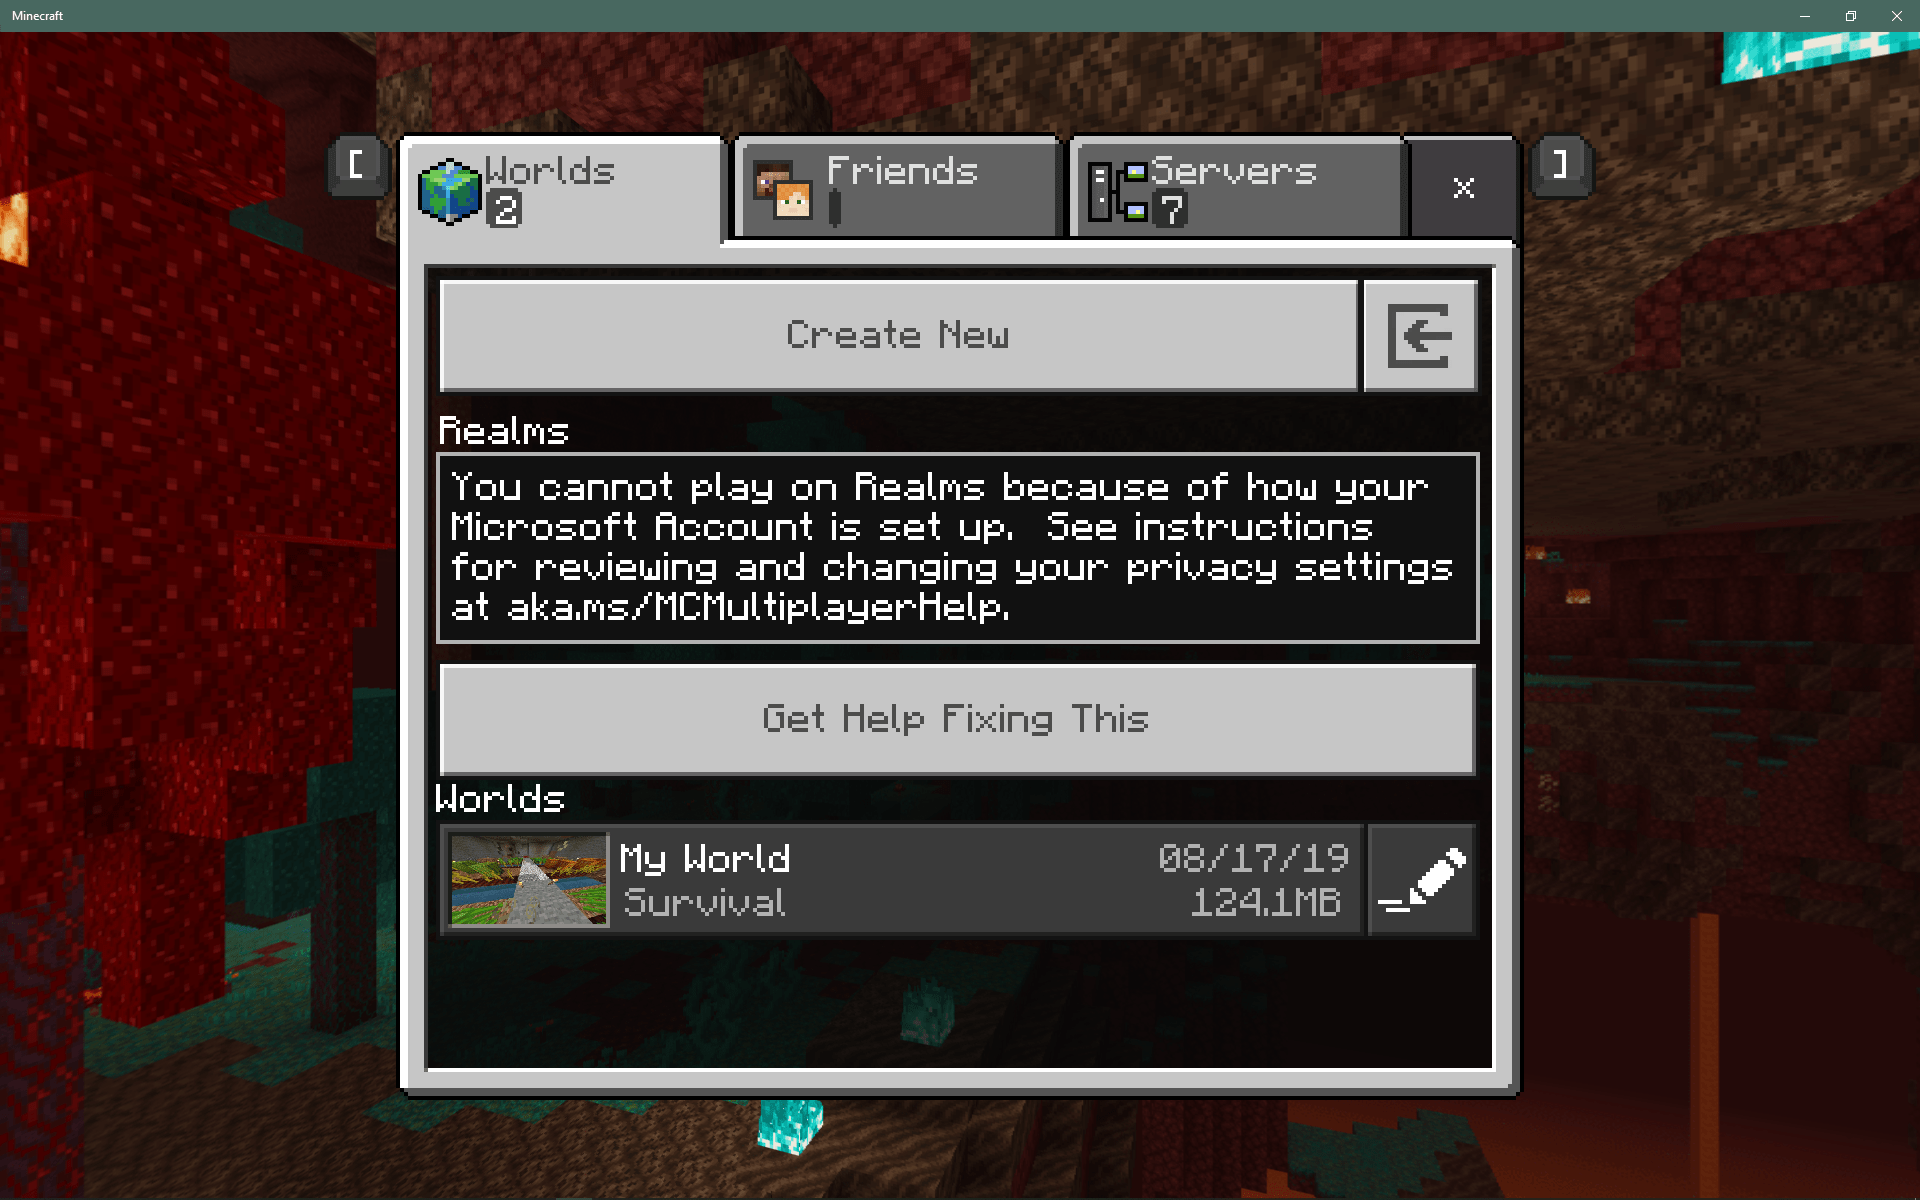The width and height of the screenshot is (1920, 1200).
Task: Click the pencil edit icon for My World
Action: [x=1424, y=879]
